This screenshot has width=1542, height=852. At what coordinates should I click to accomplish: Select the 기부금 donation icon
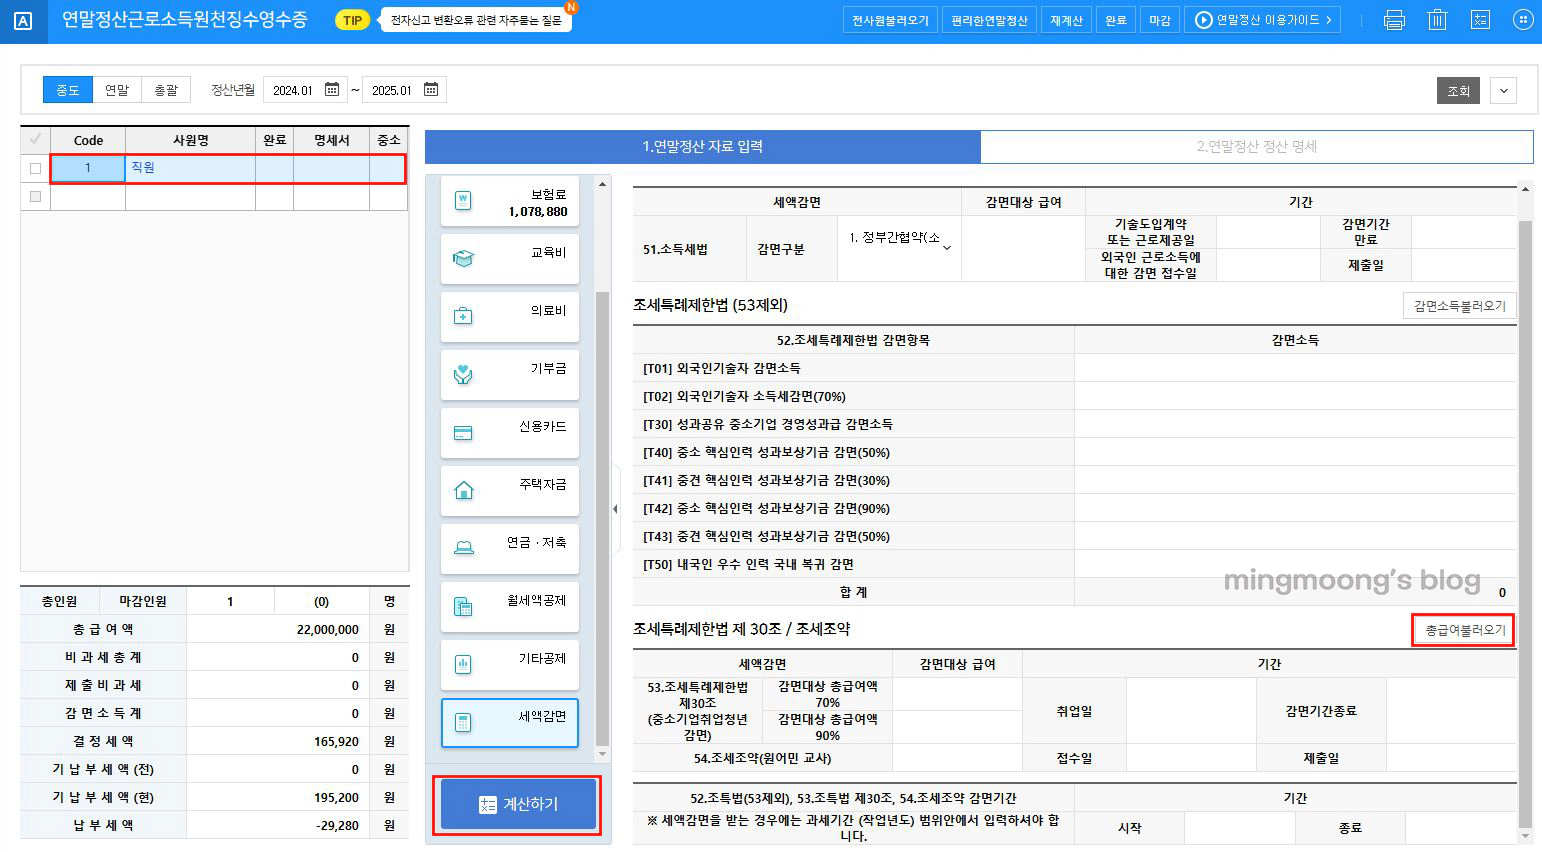pyautogui.click(x=509, y=374)
